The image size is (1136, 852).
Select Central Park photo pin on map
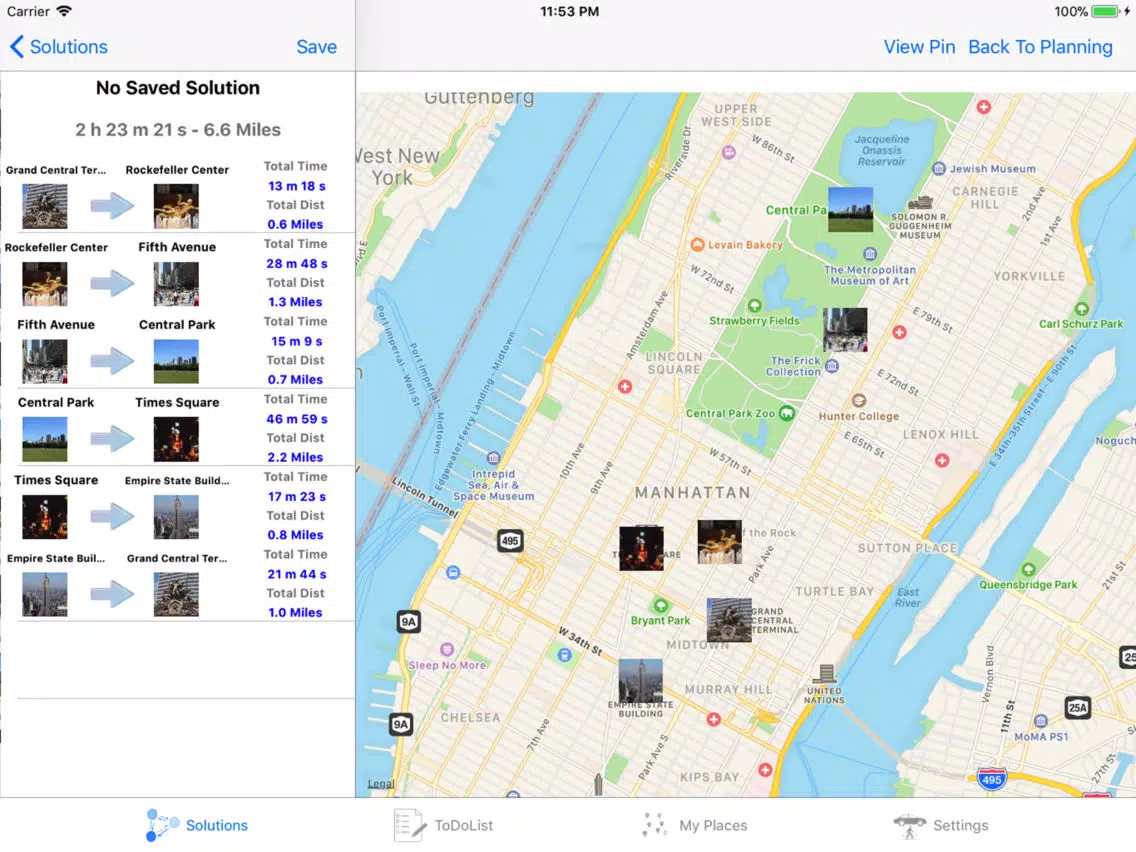851,209
